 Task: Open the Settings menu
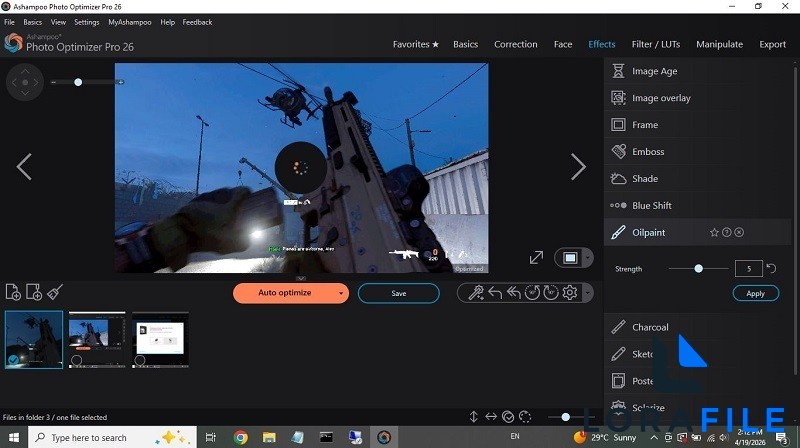click(87, 22)
